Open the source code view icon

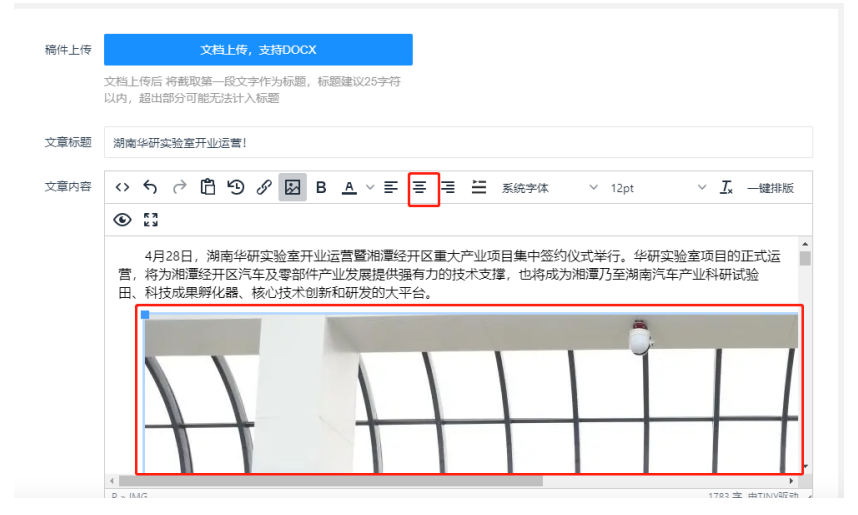(122, 188)
